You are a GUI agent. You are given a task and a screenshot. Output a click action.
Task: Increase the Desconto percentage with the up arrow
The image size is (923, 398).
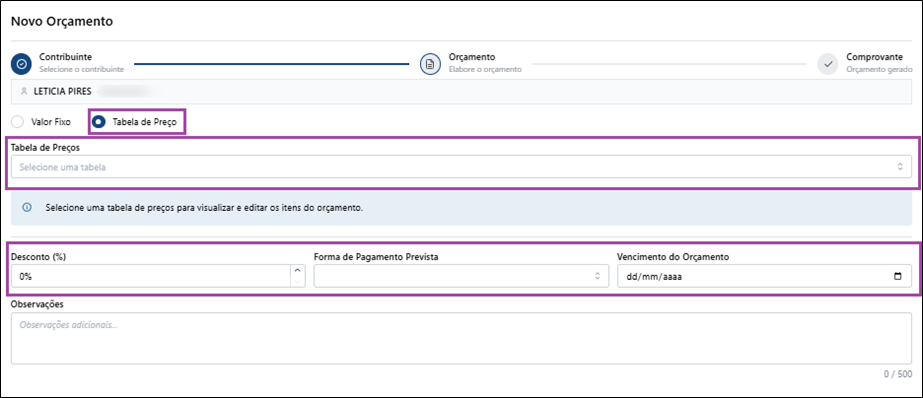pyautogui.click(x=297, y=270)
